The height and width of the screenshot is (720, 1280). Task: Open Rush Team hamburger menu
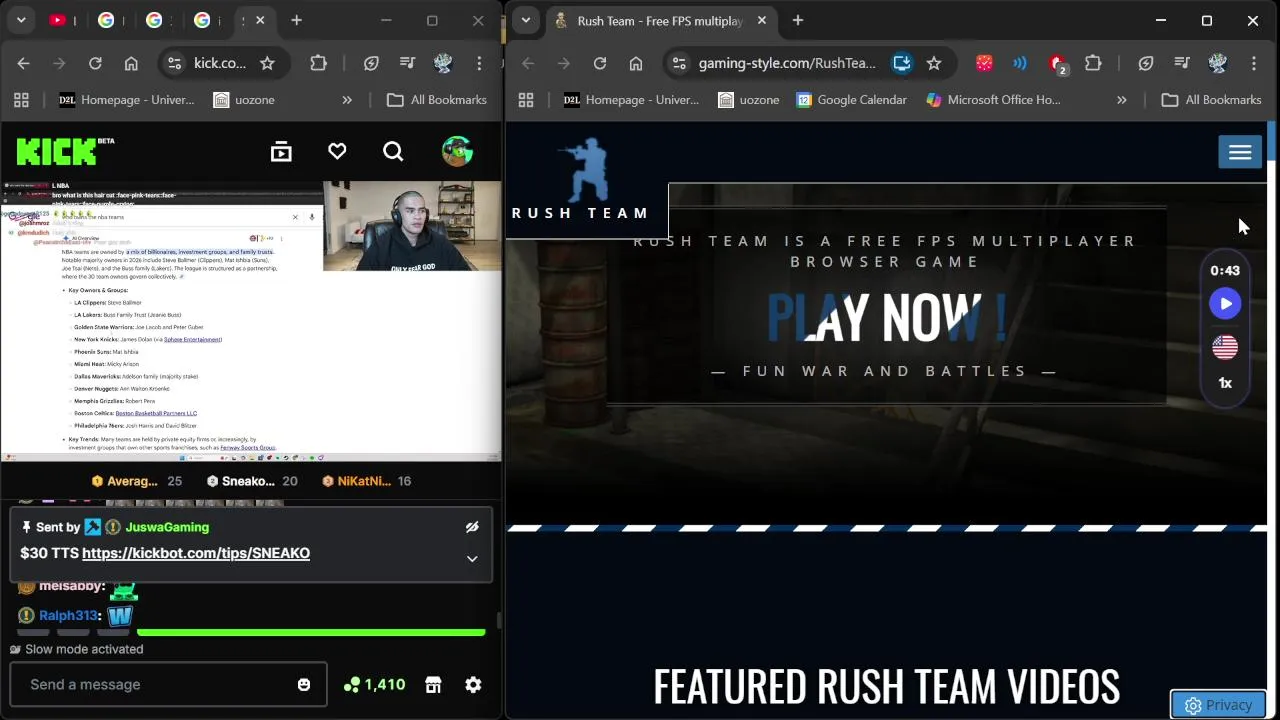[1240, 152]
